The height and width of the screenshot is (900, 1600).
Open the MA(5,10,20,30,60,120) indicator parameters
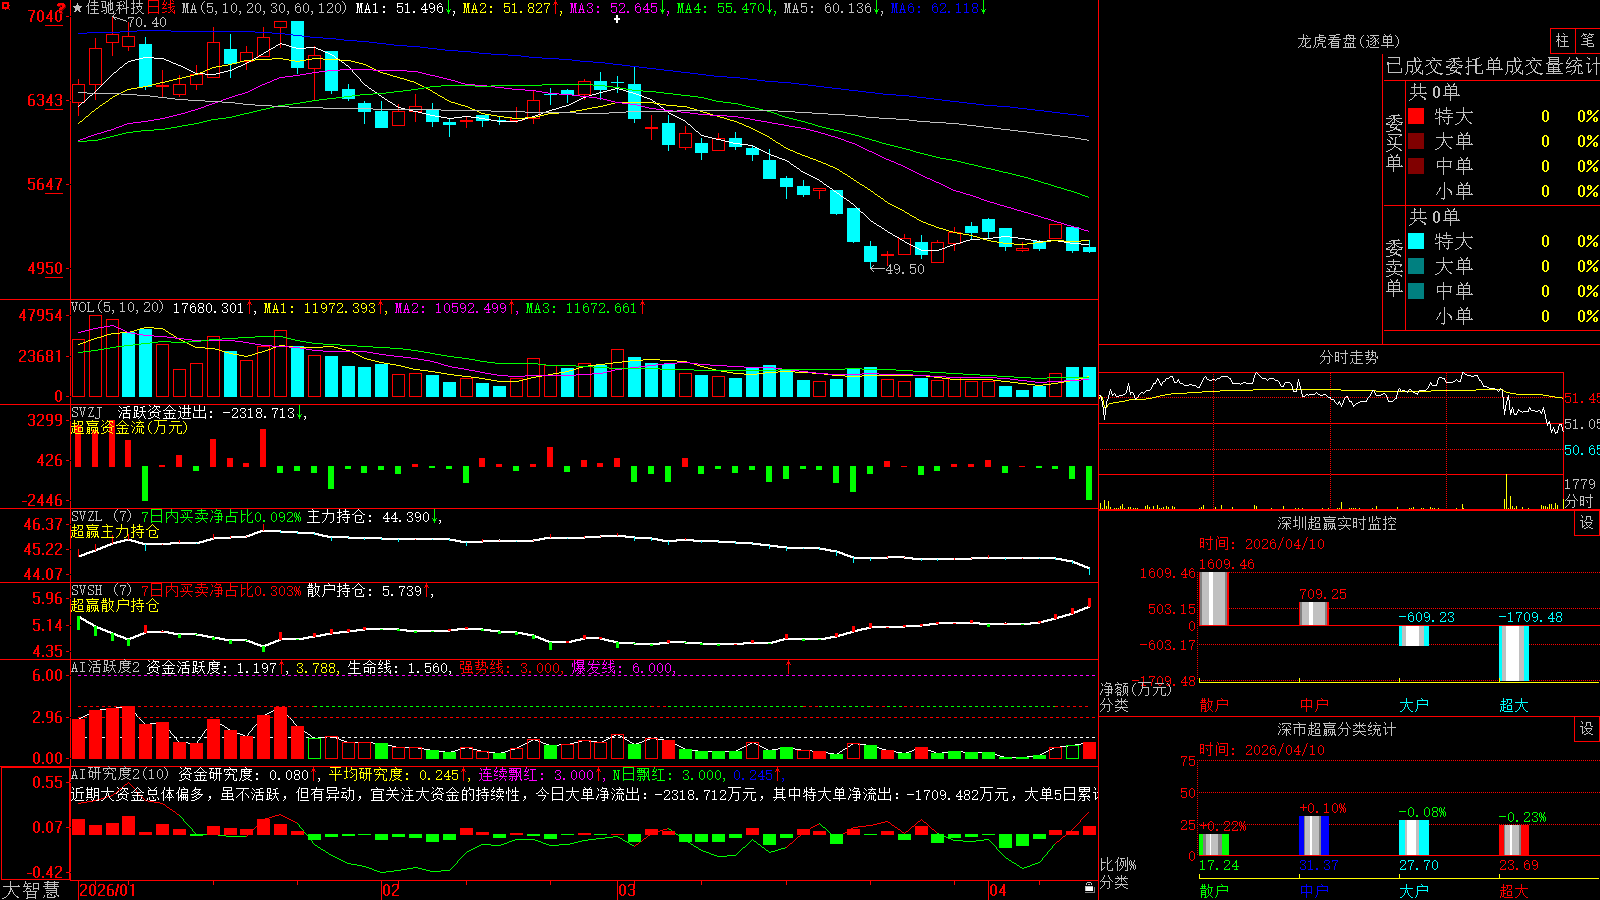pos(264,8)
